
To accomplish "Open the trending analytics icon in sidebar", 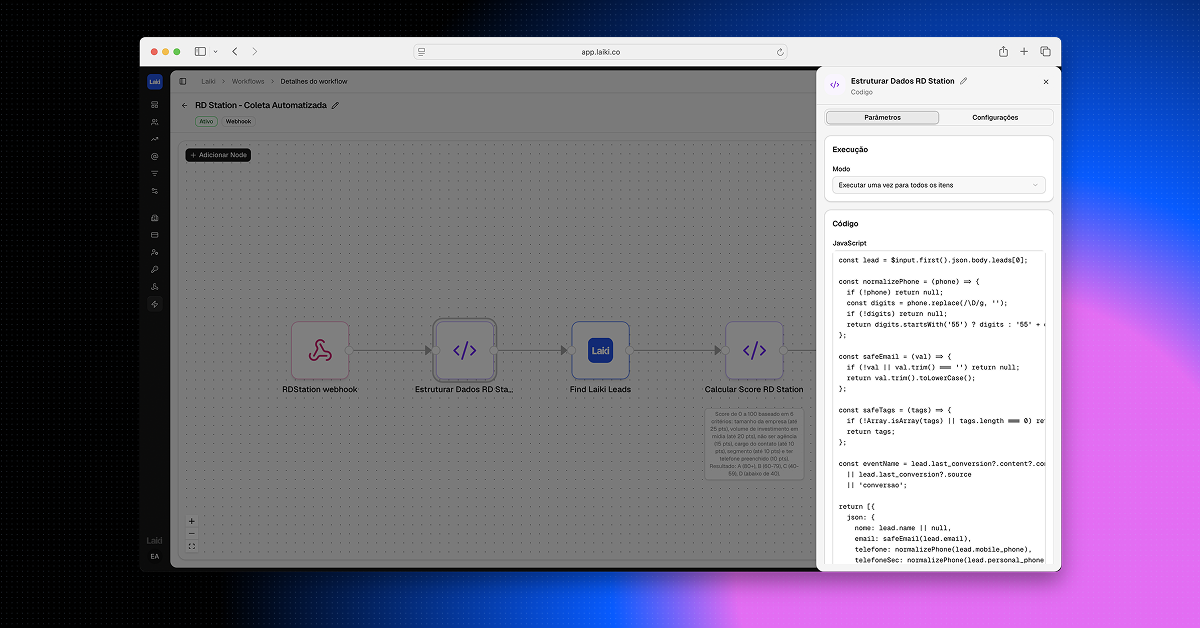I will 155,139.
